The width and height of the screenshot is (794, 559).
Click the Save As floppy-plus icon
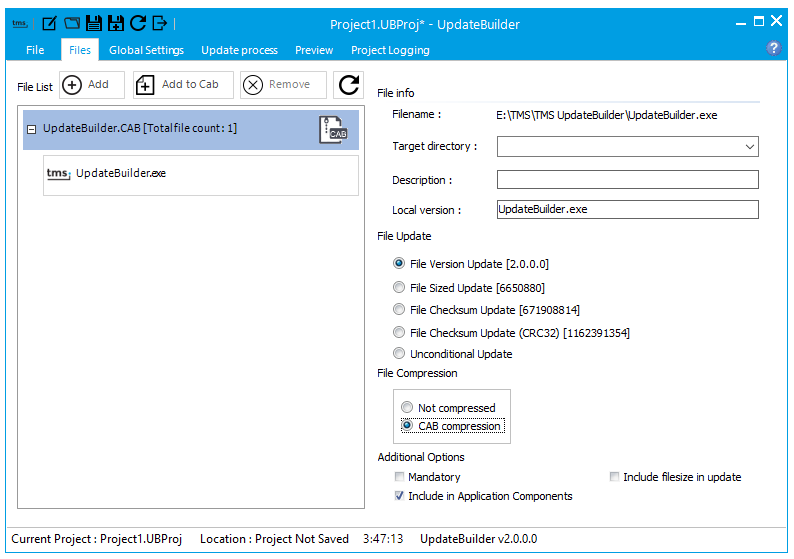point(116,23)
